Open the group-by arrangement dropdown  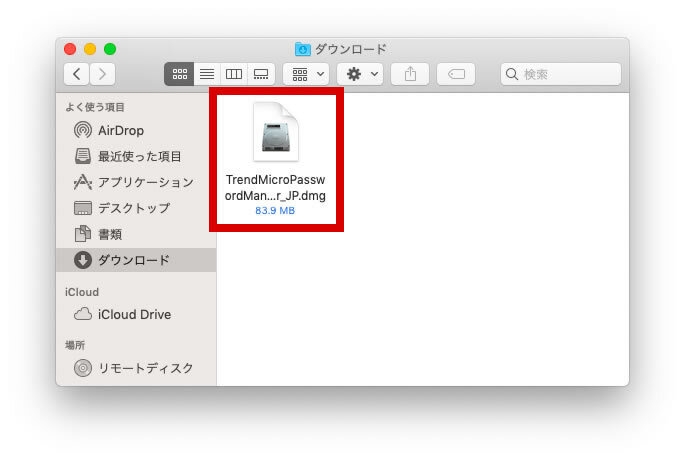pos(306,74)
